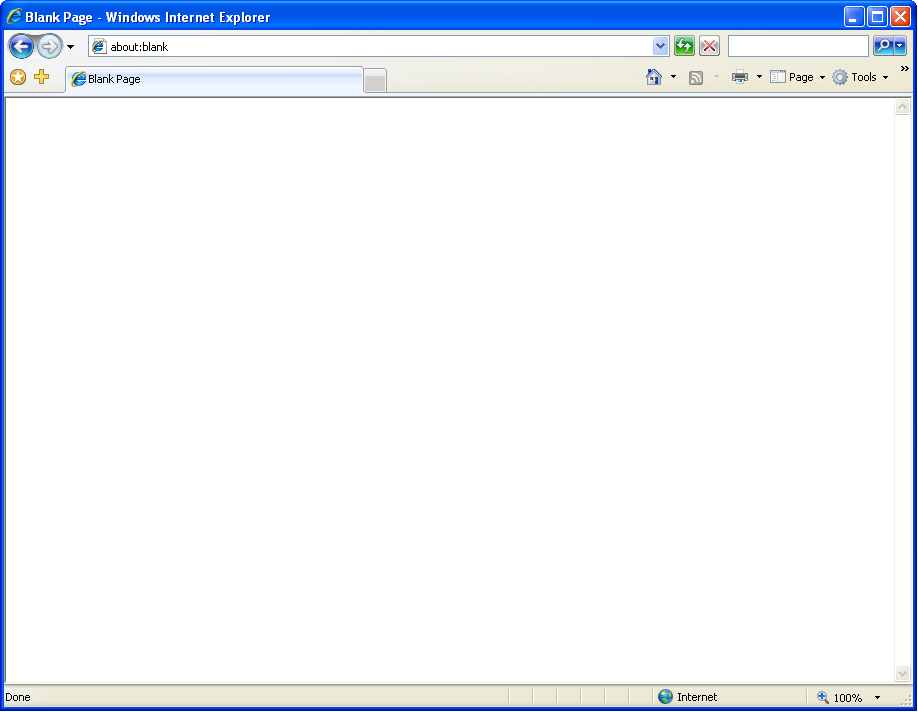This screenshot has width=918, height=712.
Task: Click the Back navigation button
Action: (21, 46)
